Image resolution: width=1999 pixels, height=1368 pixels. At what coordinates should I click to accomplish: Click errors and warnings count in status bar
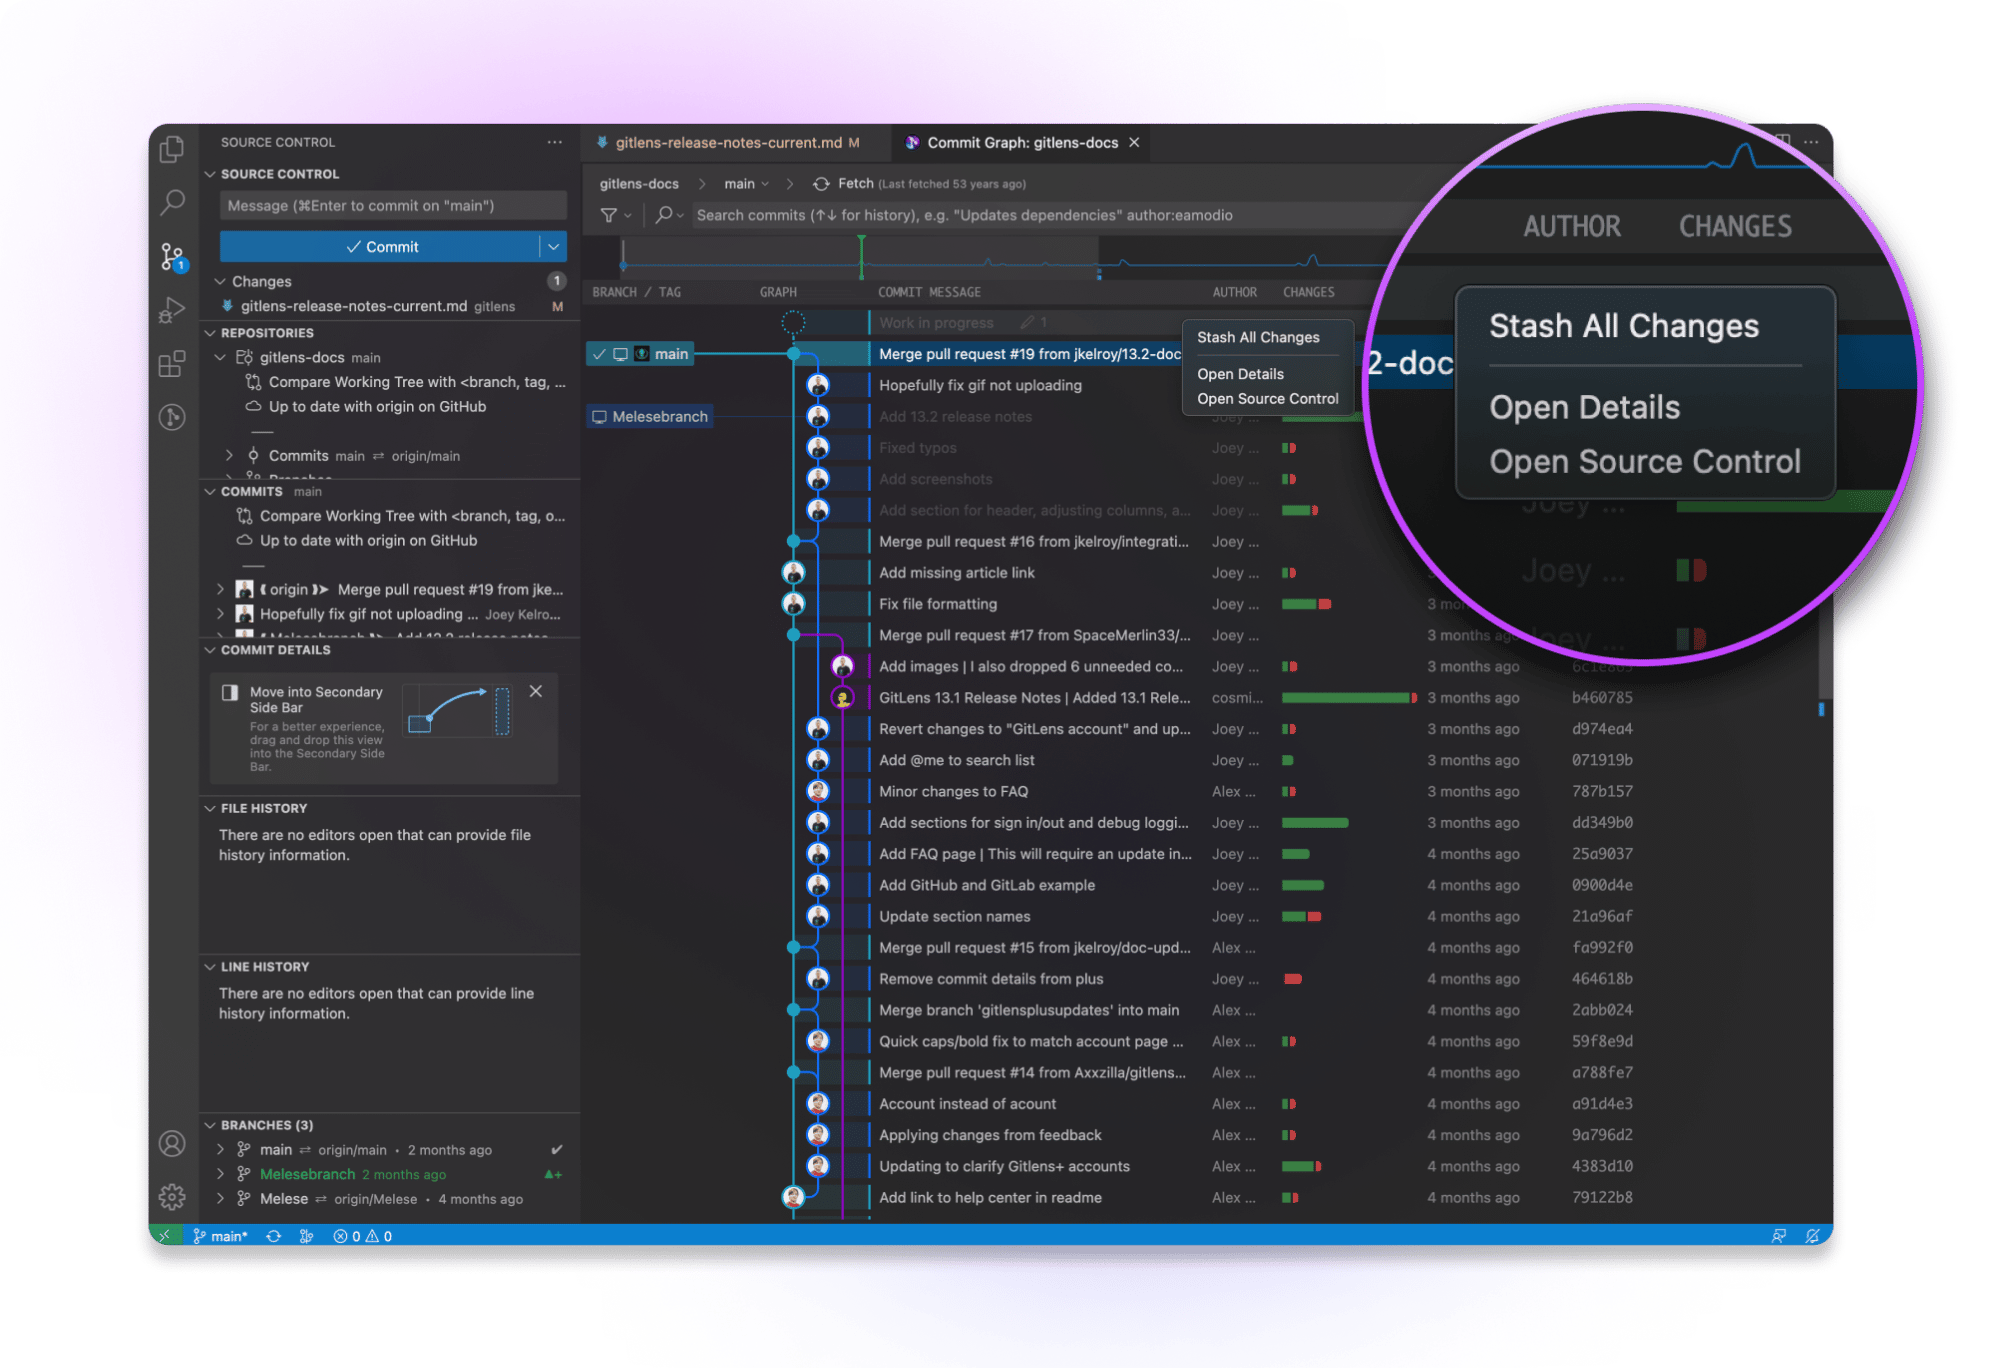coord(363,1236)
